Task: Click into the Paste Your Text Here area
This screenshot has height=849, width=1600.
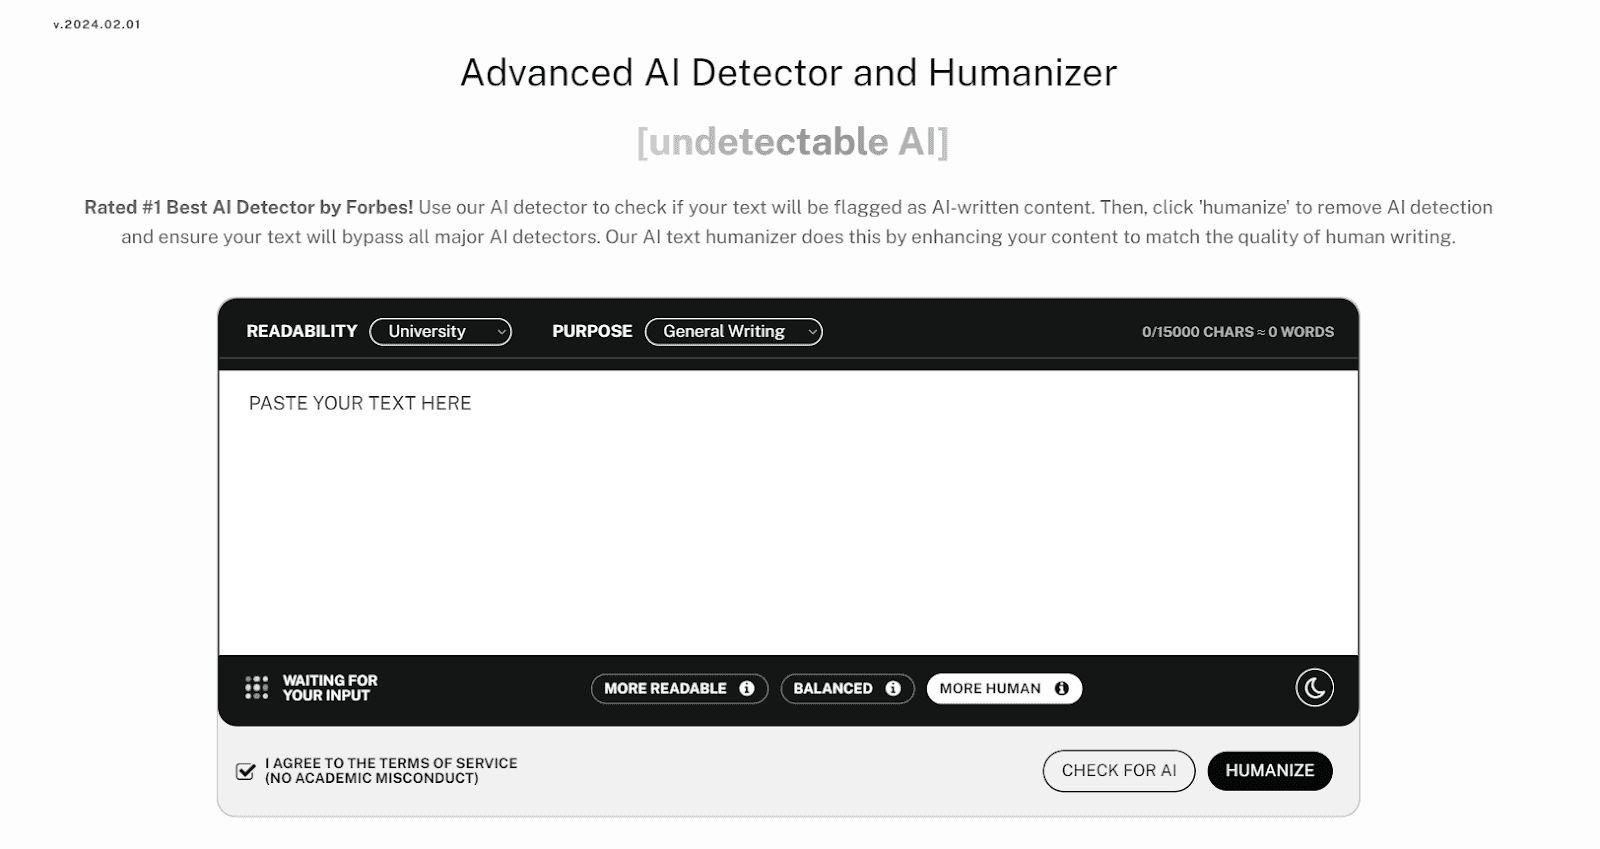Action: [x=787, y=512]
